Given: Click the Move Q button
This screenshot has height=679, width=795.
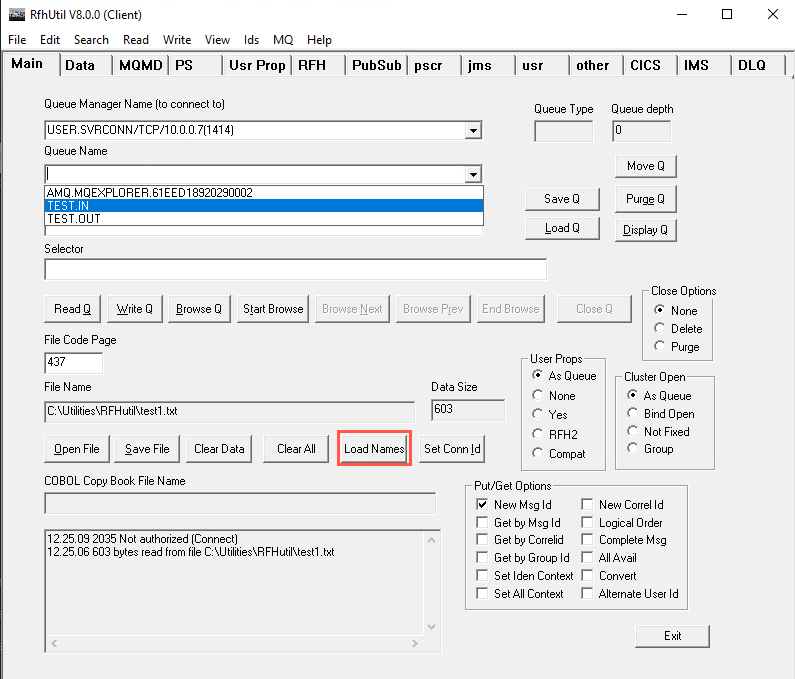Looking at the screenshot, I should click(x=645, y=166).
